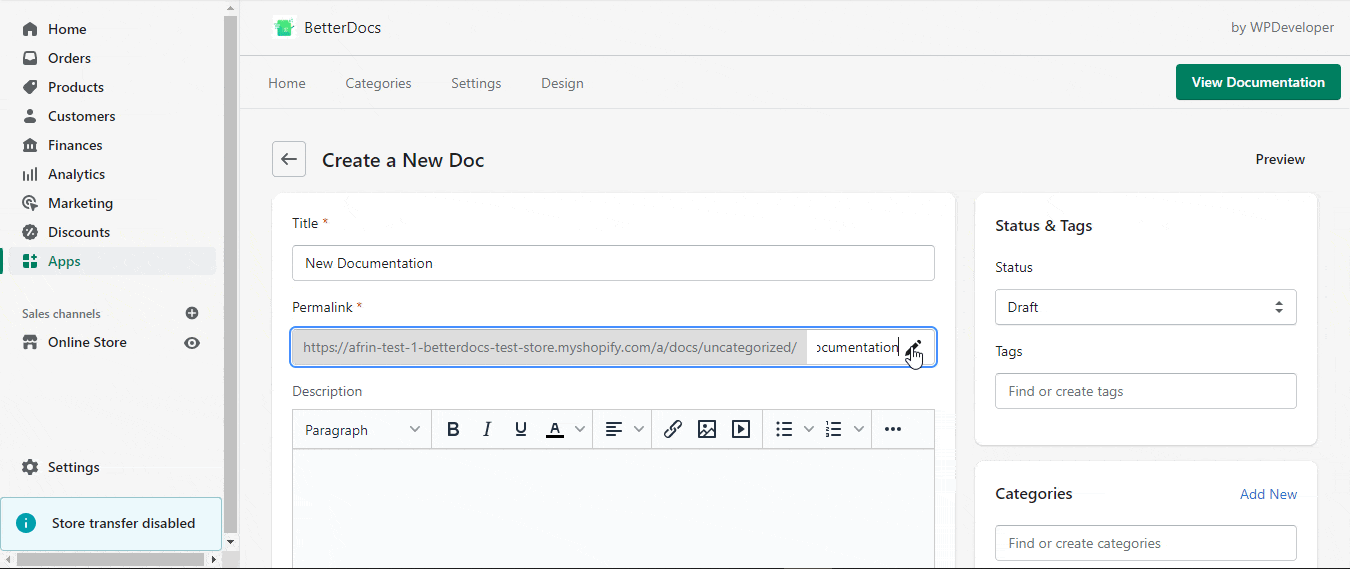The image size is (1350, 569).
Task: Click the text alignment icon
Action: 614,429
